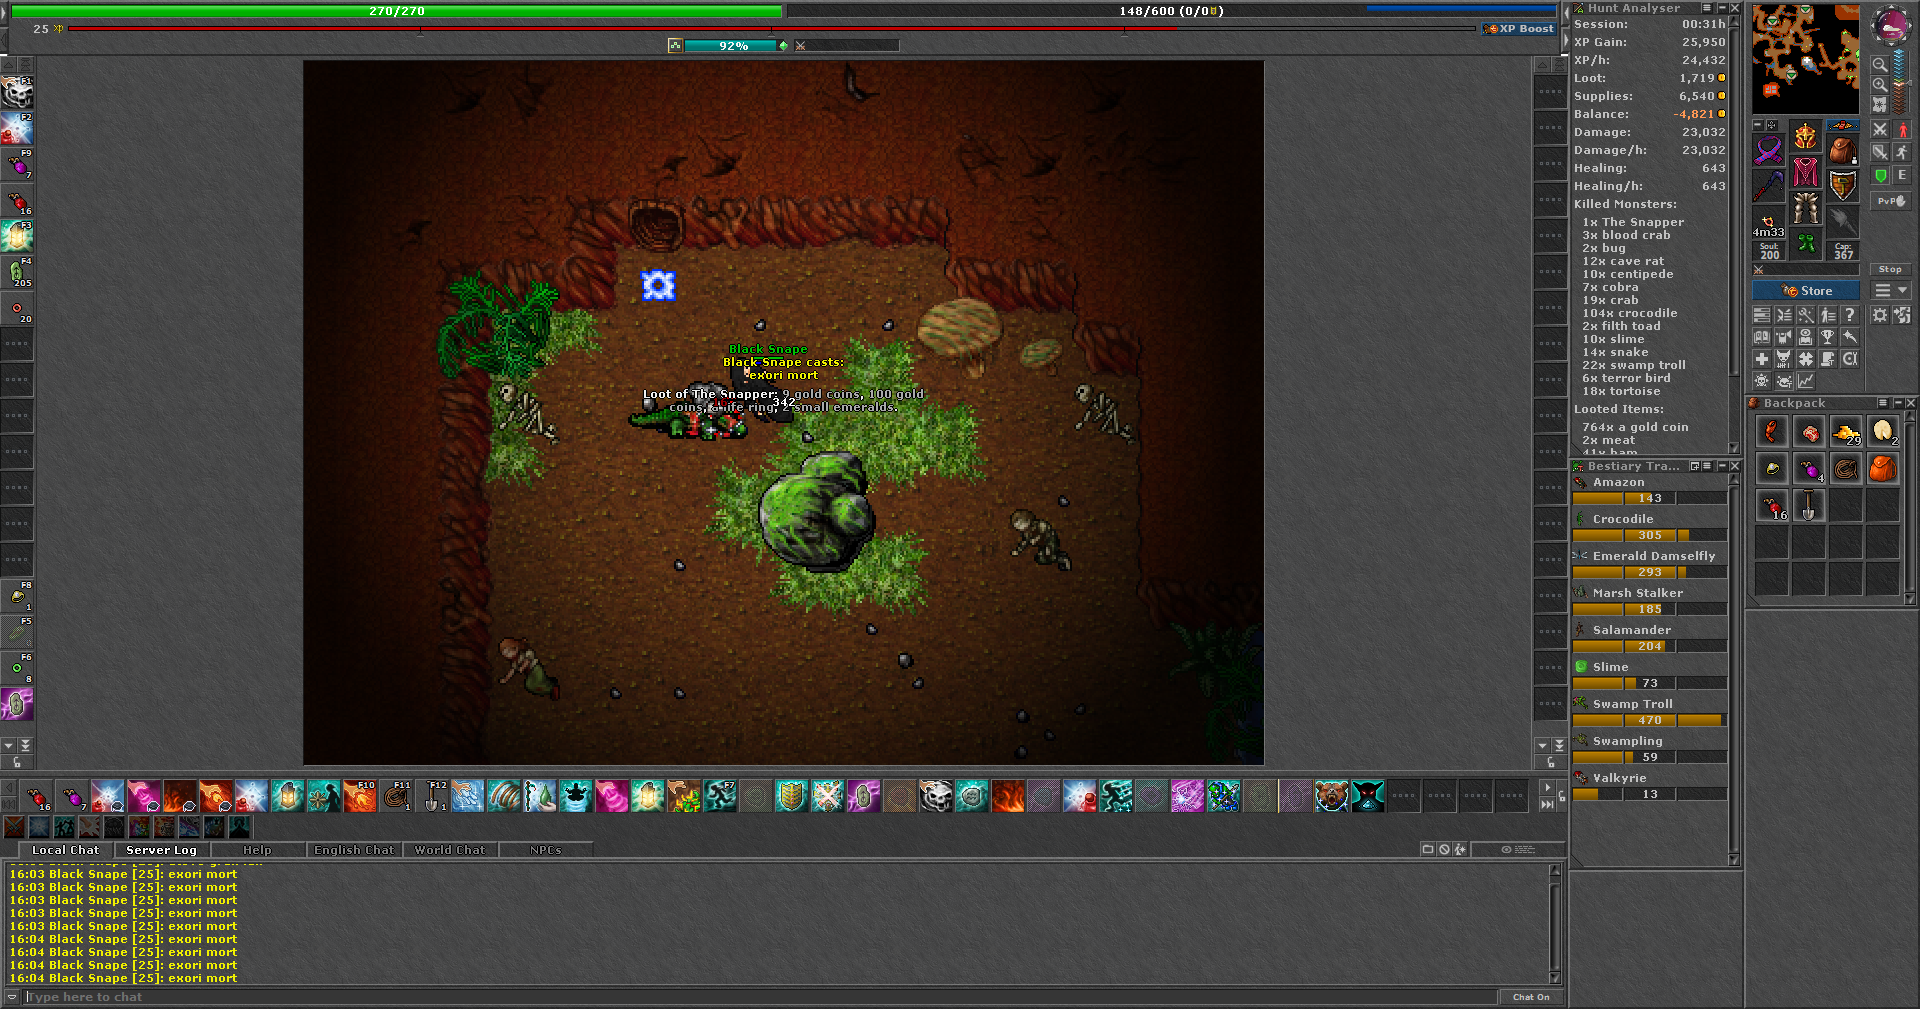Screen dimensions: 1920x1009
Task: Open the options gear icon
Action: click(x=1880, y=315)
